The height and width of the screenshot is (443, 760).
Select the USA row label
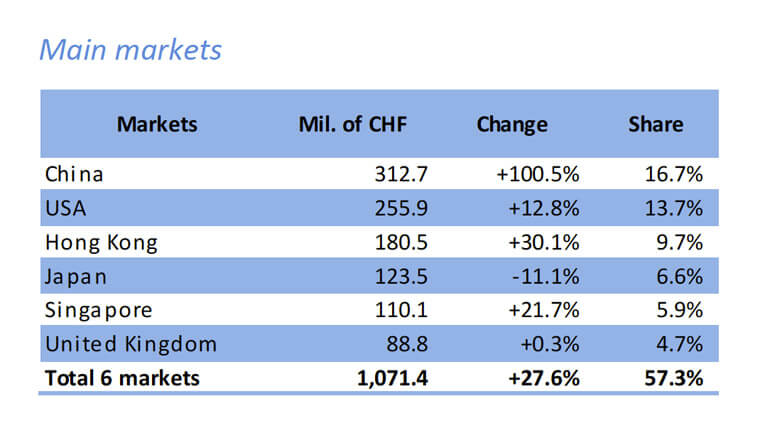click(66, 209)
